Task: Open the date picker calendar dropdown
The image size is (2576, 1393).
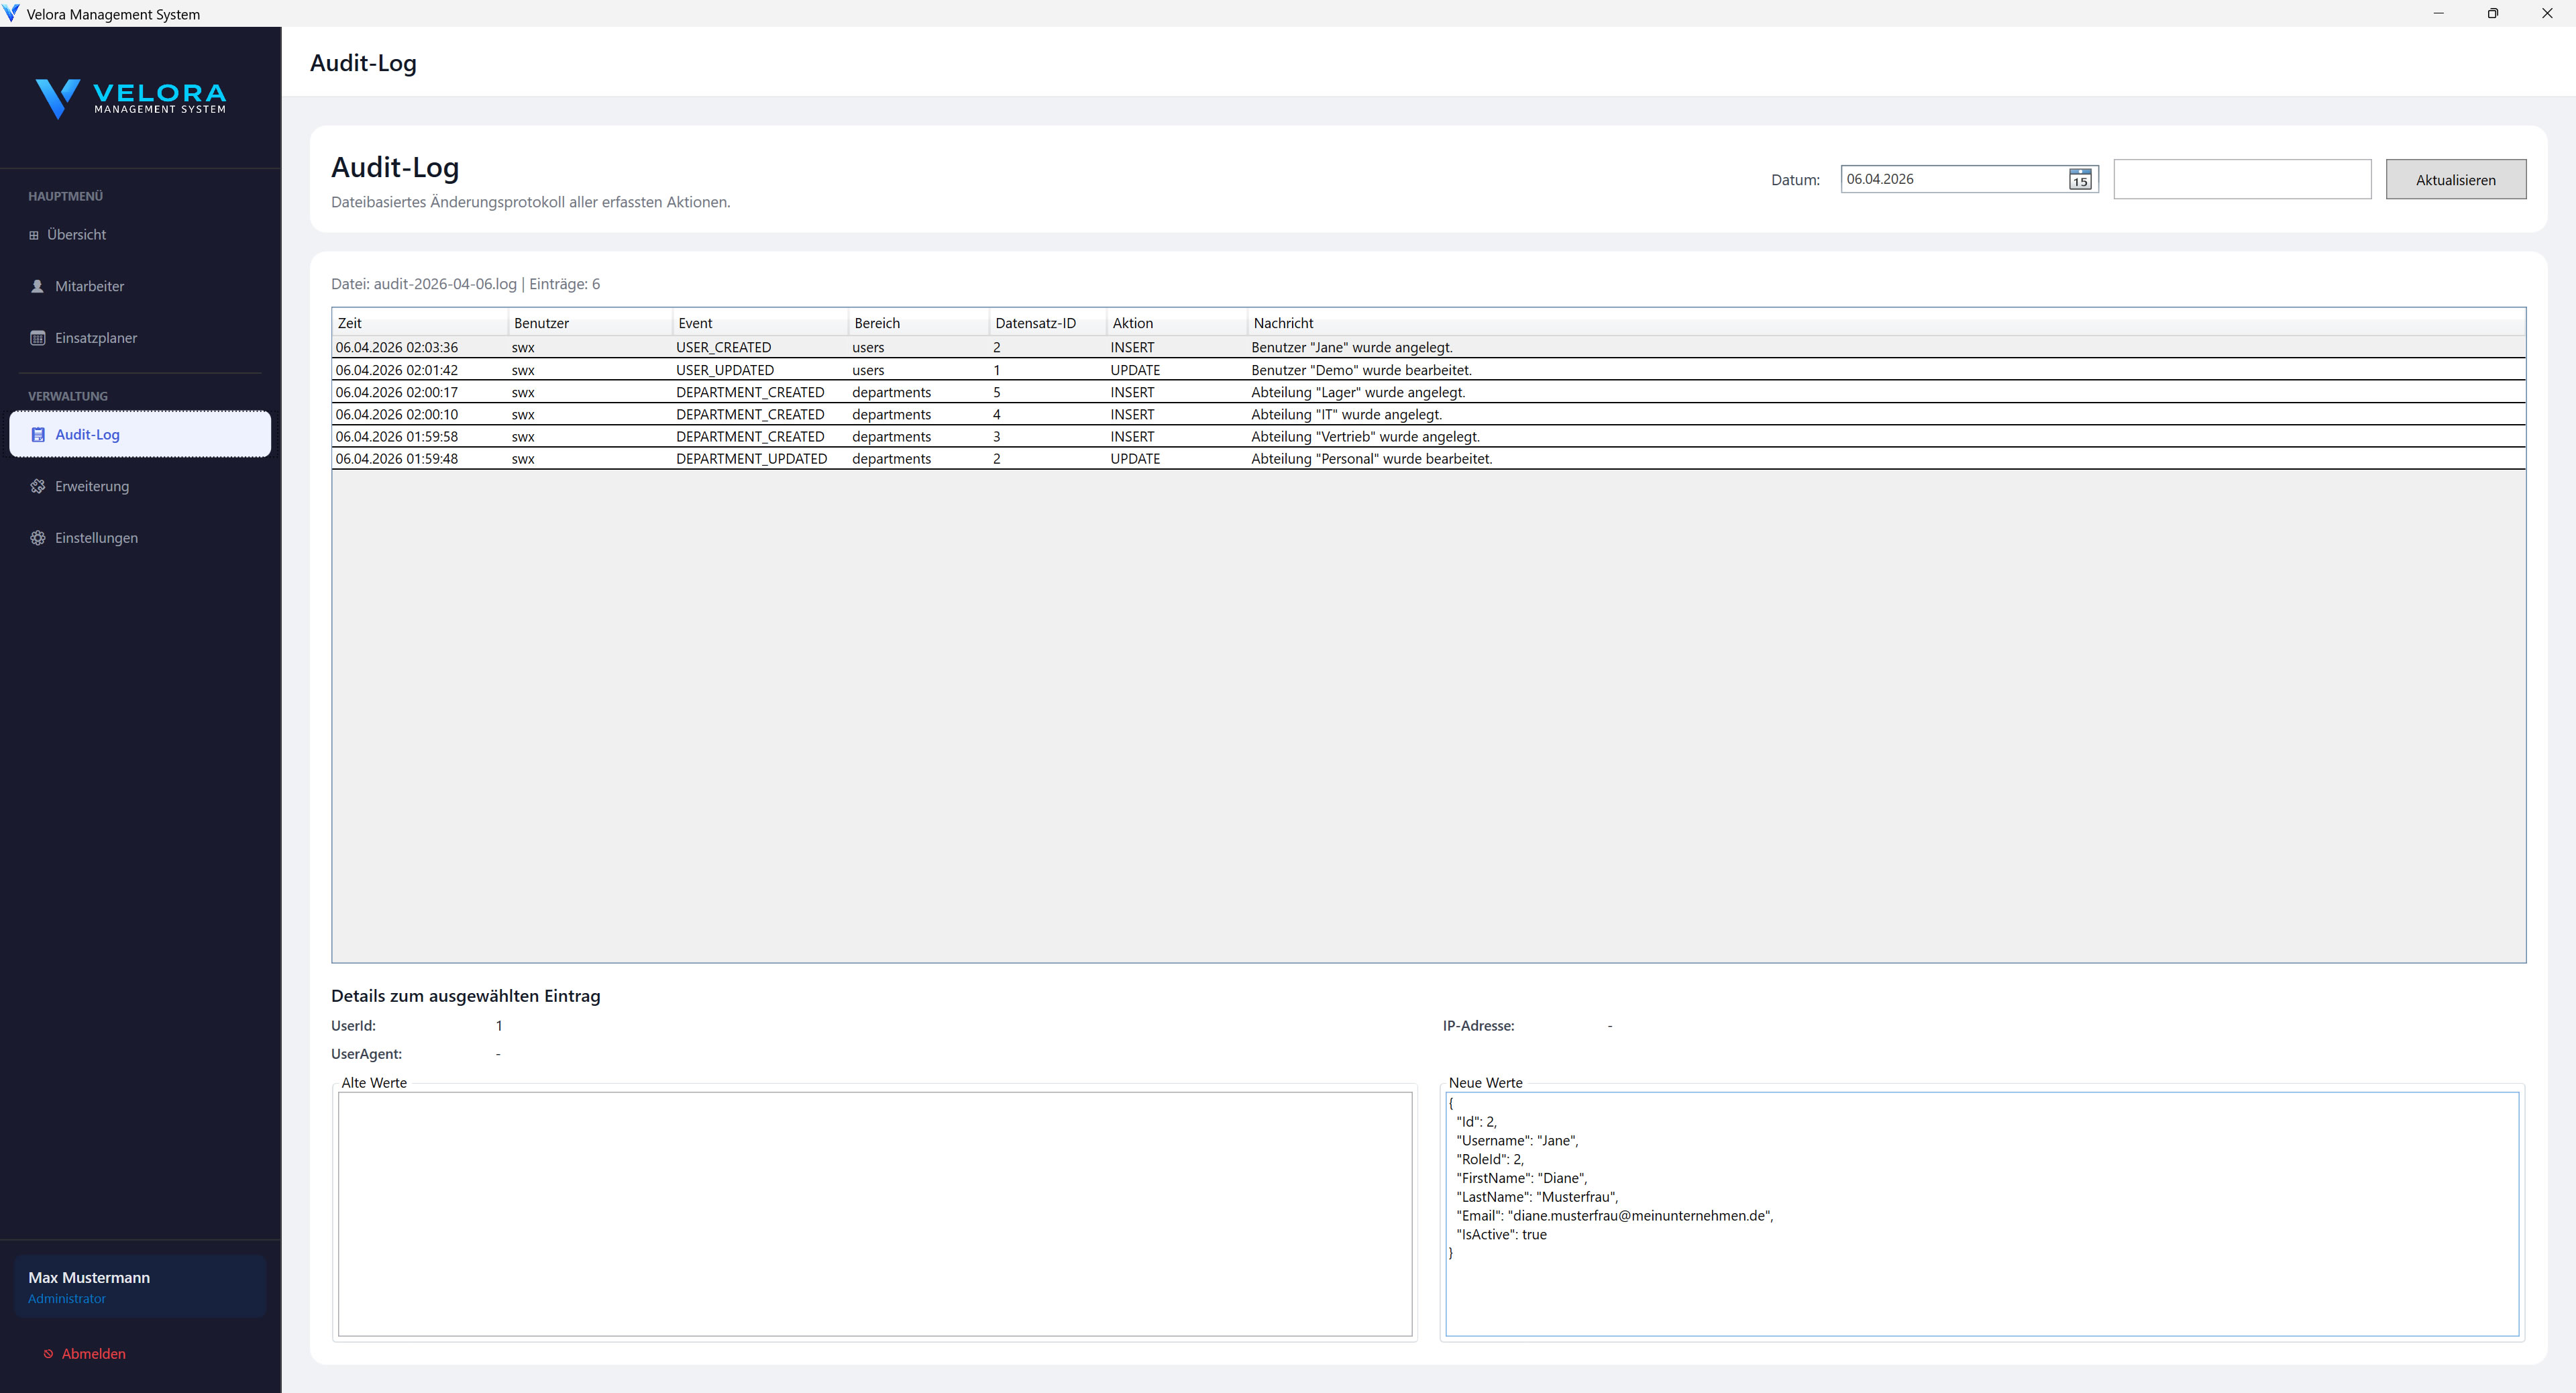Action: (x=2080, y=180)
